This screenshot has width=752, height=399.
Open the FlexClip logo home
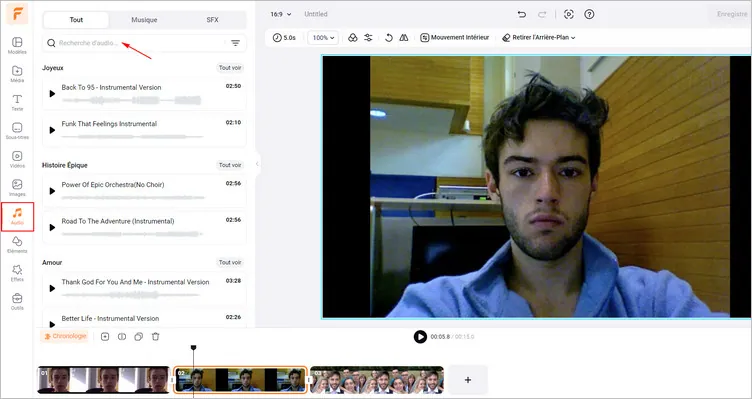(17, 13)
